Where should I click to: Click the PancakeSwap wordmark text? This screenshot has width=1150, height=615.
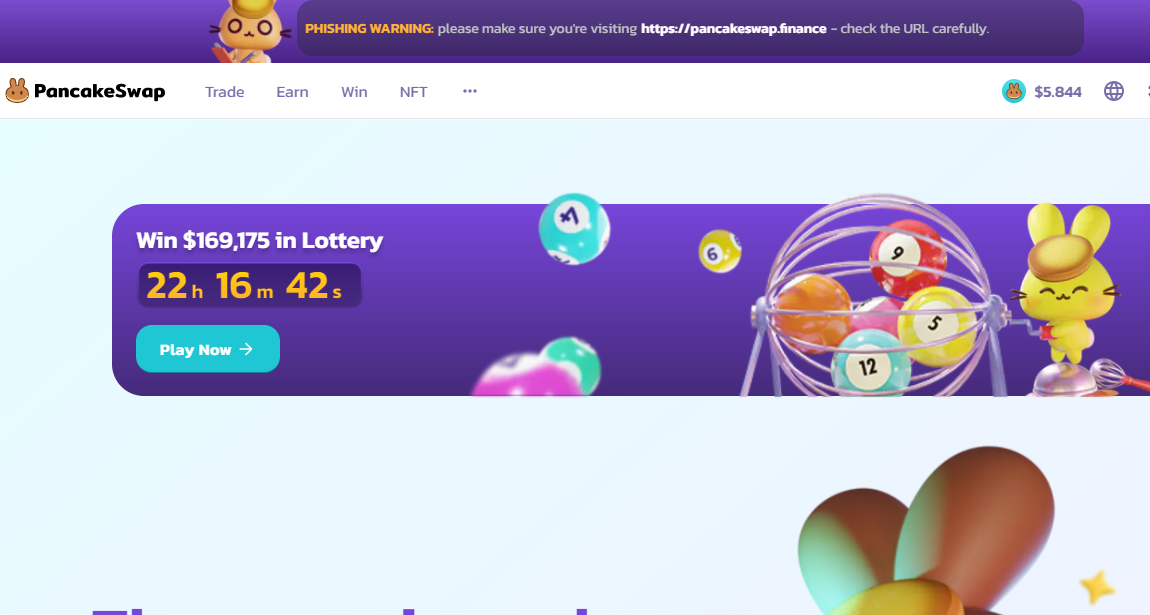pyautogui.click(x=99, y=91)
